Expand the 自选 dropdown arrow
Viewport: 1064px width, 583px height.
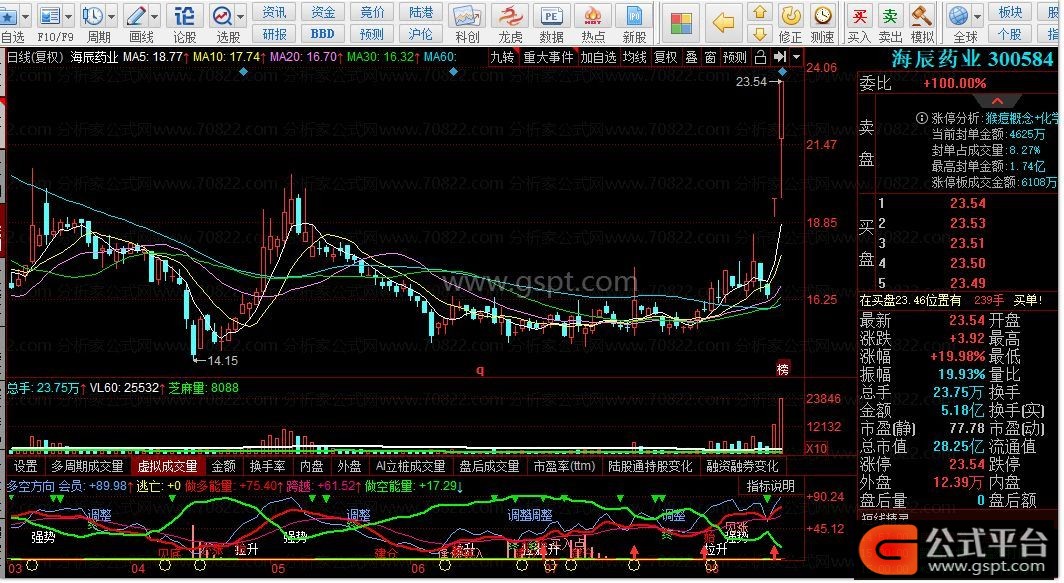coord(26,16)
